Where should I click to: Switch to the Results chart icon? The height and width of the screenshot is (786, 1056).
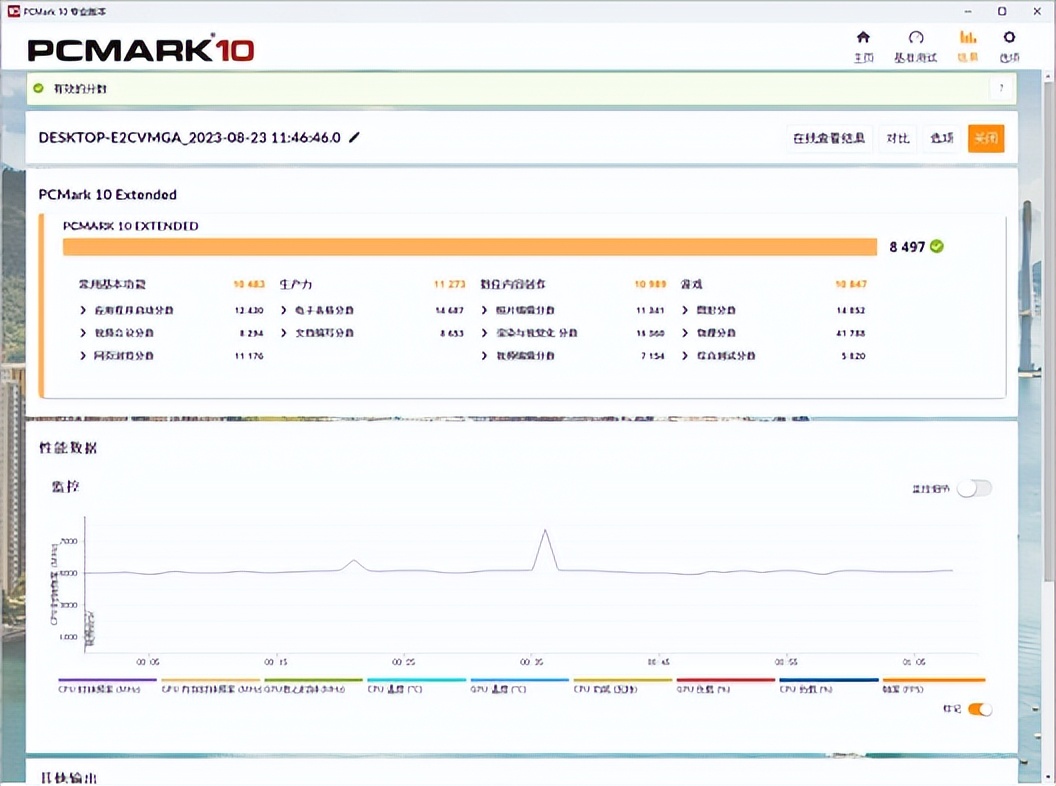pos(967,39)
